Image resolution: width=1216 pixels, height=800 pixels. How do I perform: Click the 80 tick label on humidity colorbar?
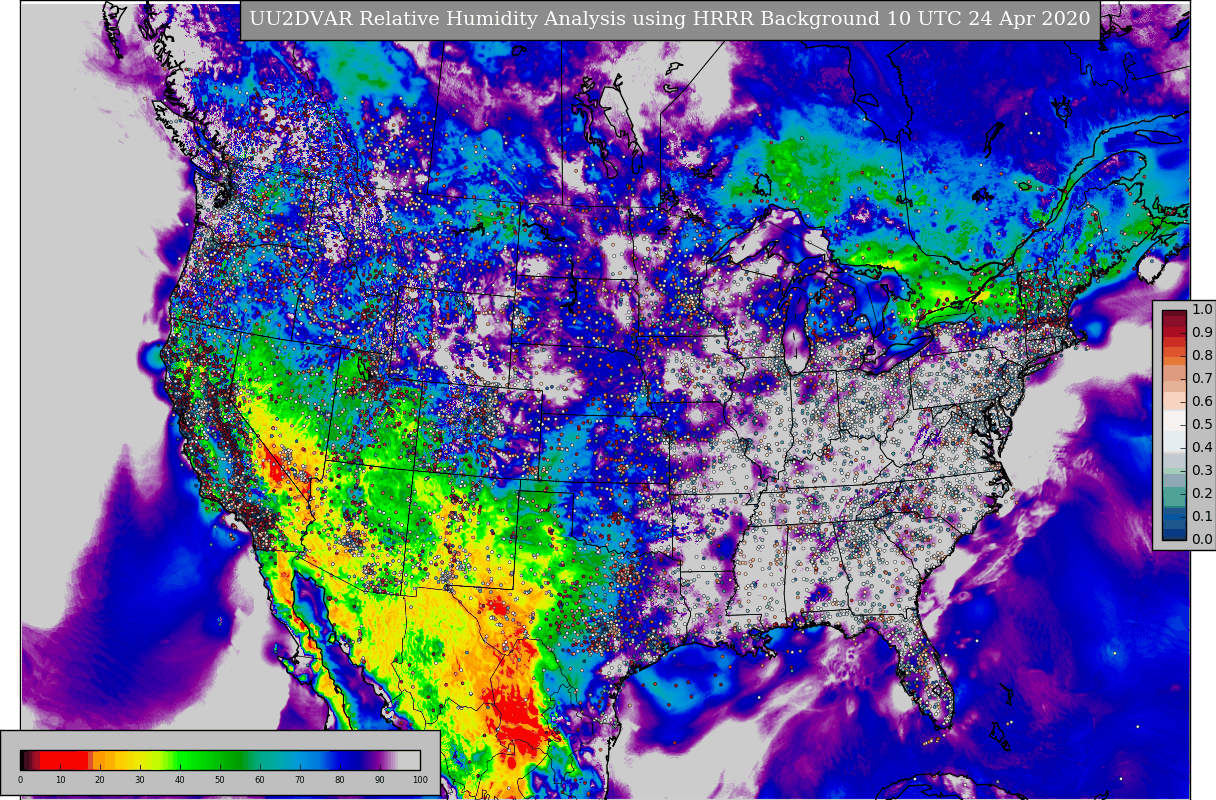[340, 780]
